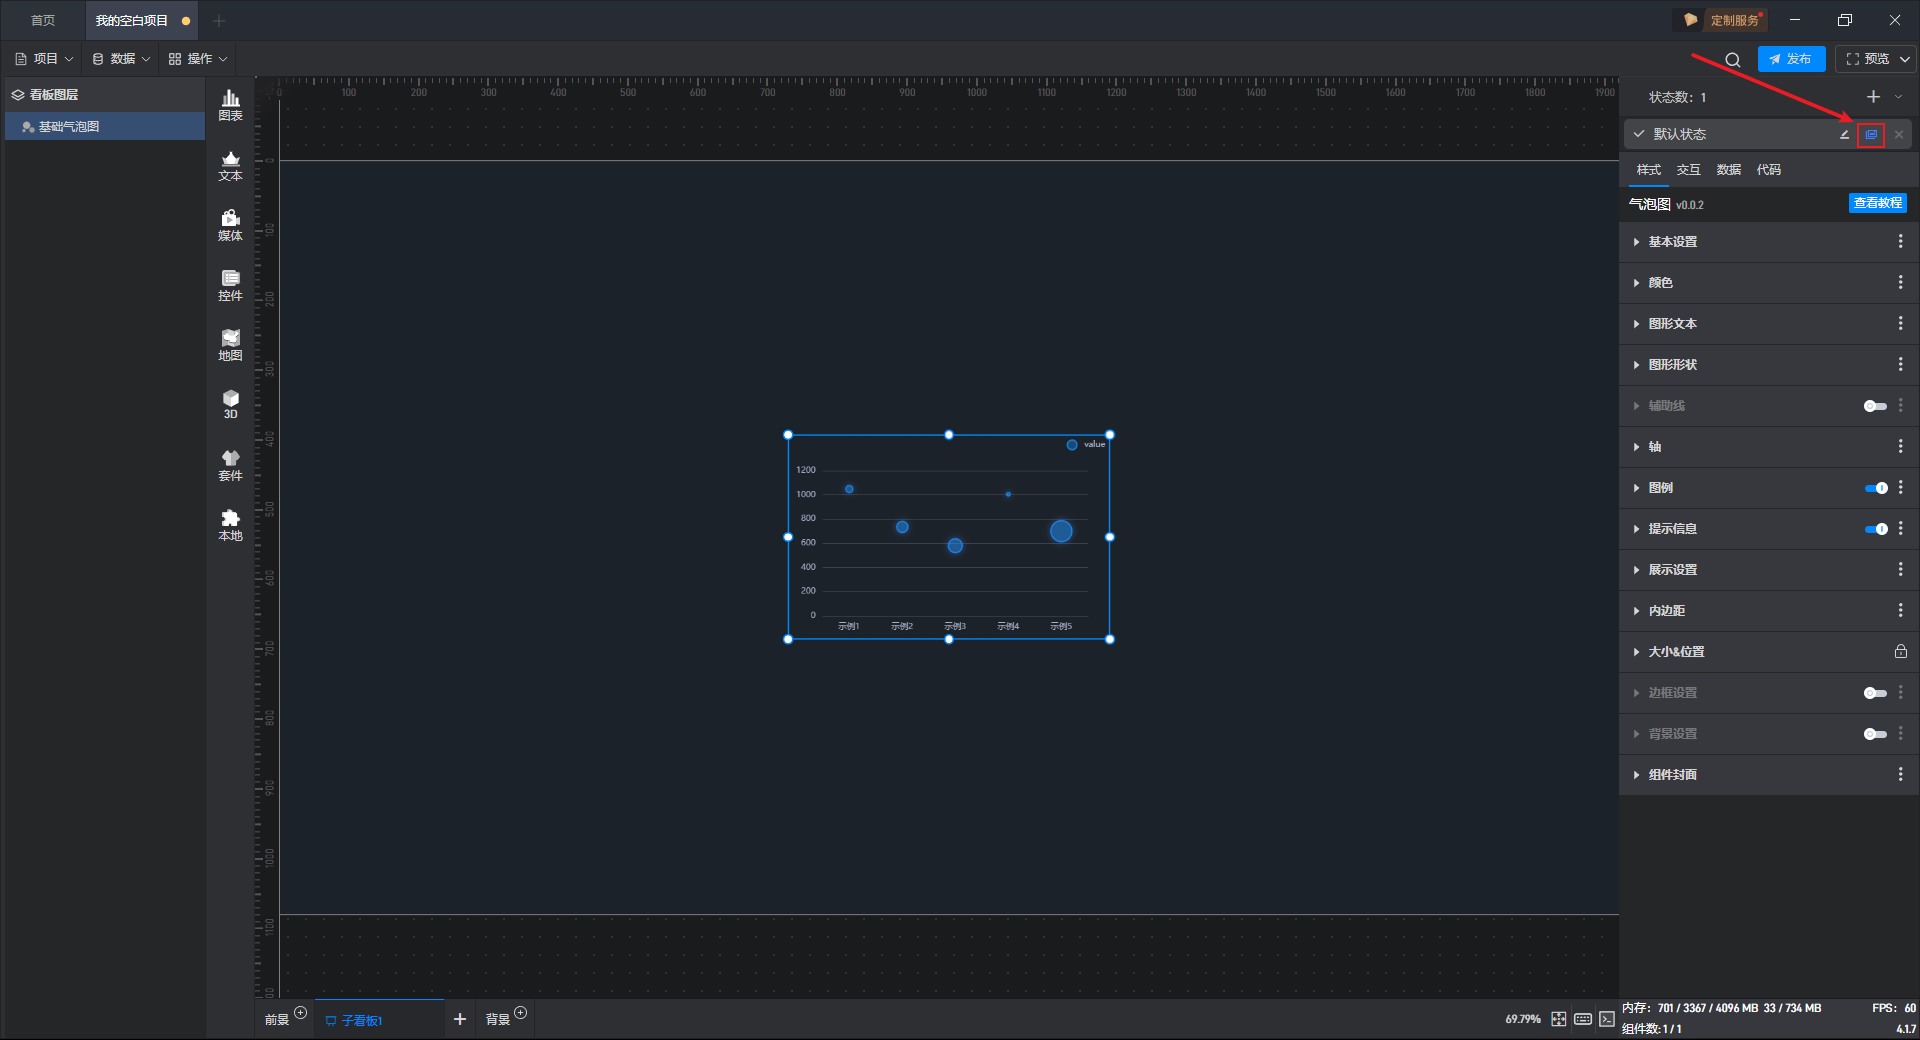This screenshot has width=1920, height=1040.
Task: Click the 查看教程 tutorial button
Action: click(x=1877, y=203)
